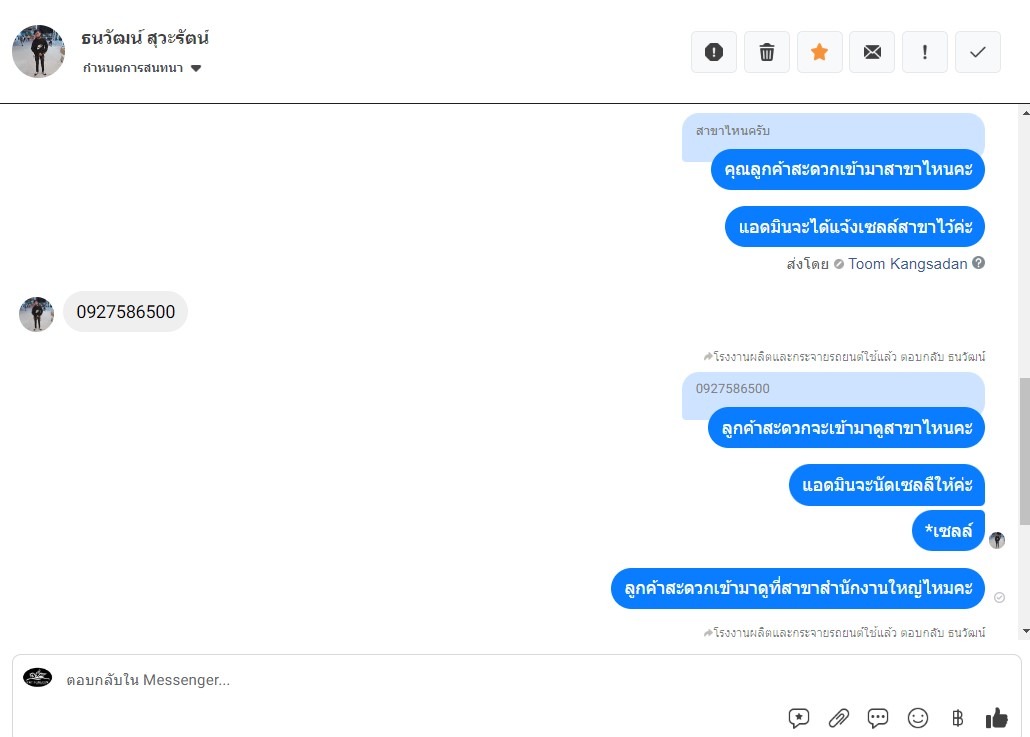Mark conversation done with checkmark button
Viewport: 1030px width, 737px height.
977,52
